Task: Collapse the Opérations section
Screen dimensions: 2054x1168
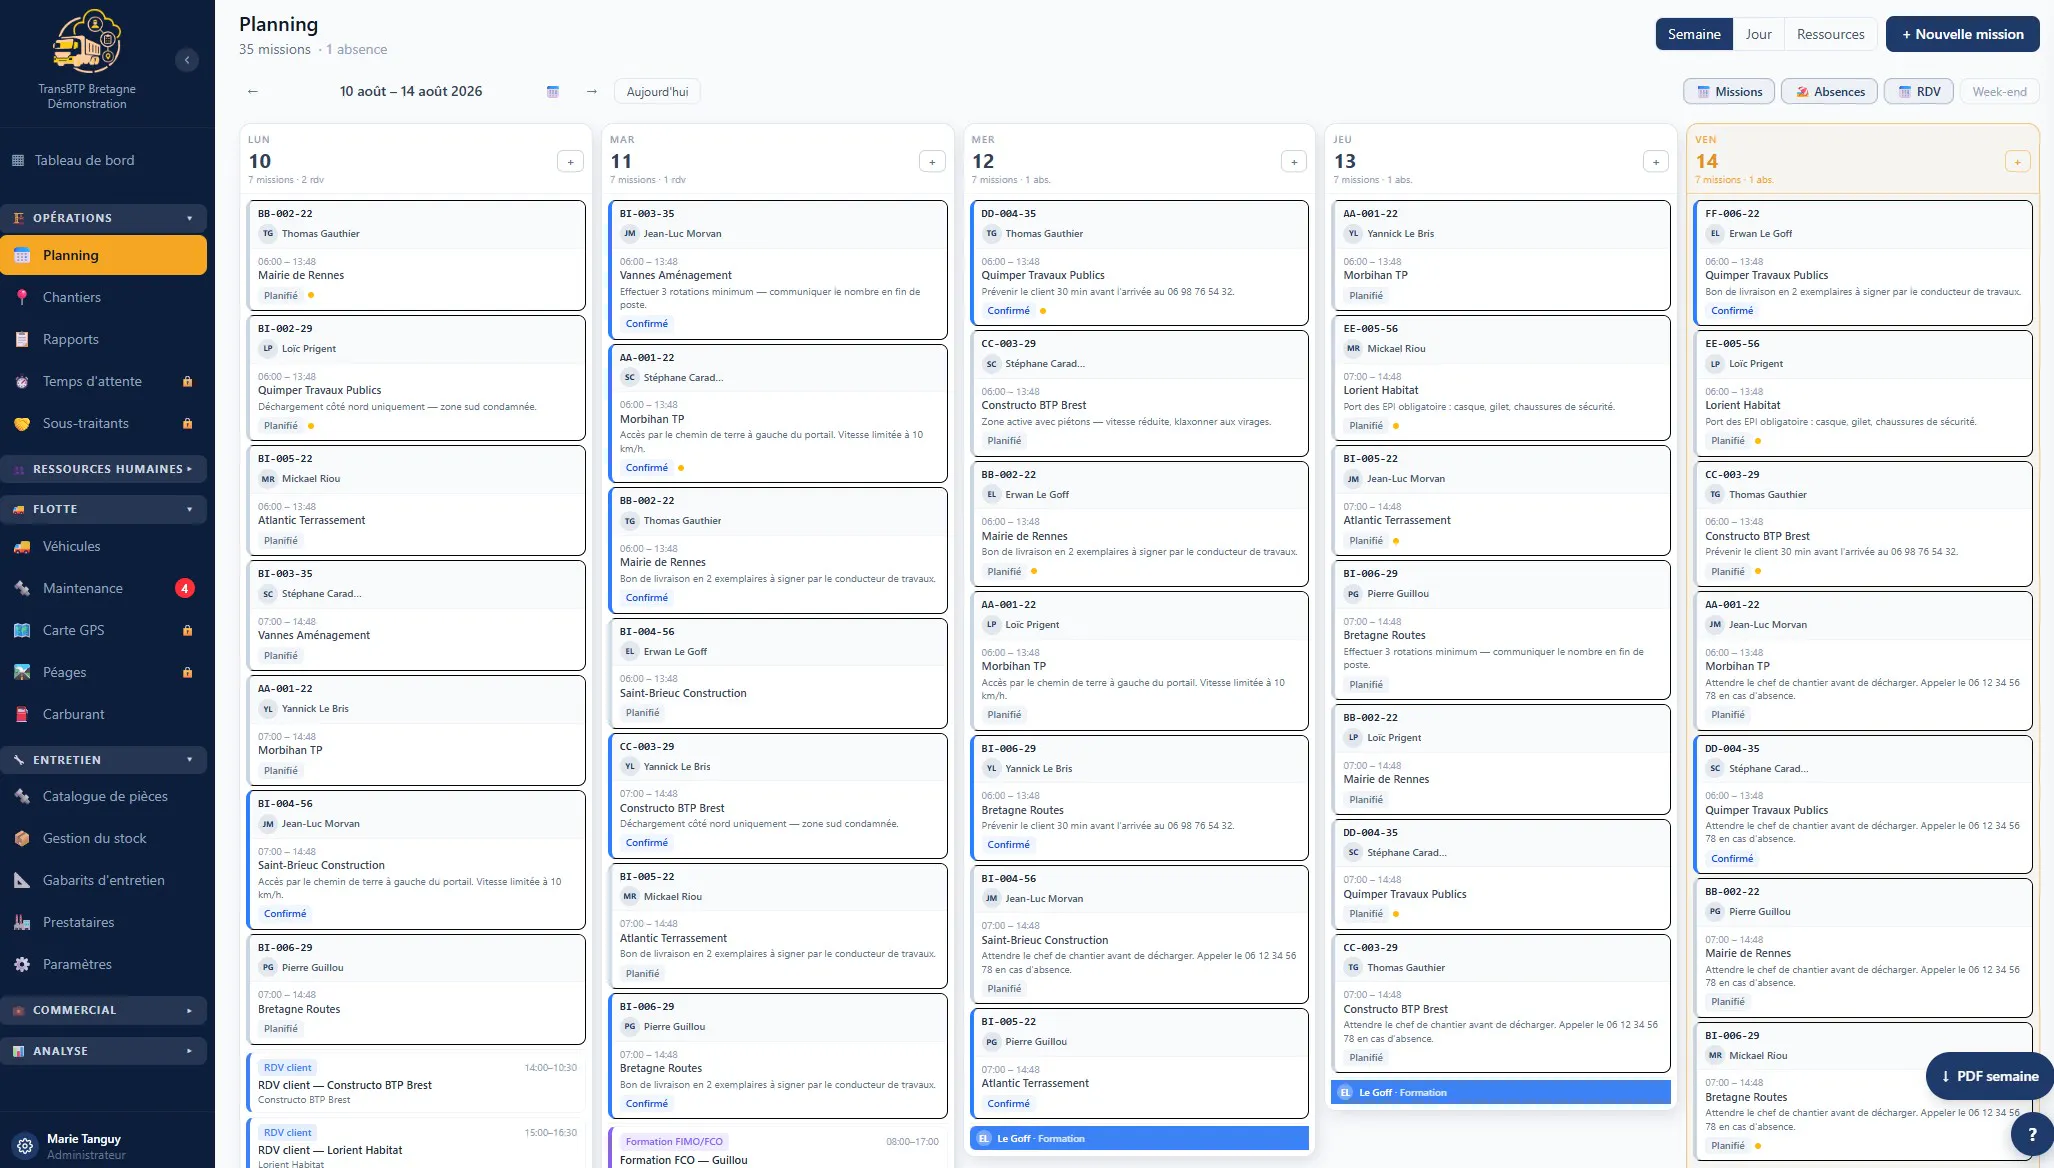Action: tap(104, 218)
